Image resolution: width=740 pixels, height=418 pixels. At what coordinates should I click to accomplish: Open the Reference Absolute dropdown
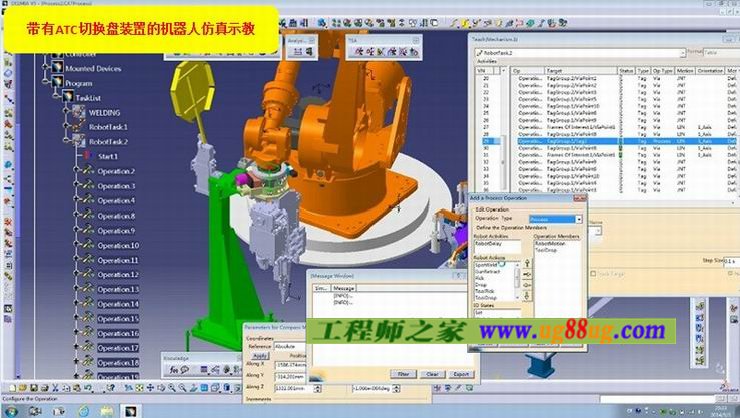[x=302, y=346]
